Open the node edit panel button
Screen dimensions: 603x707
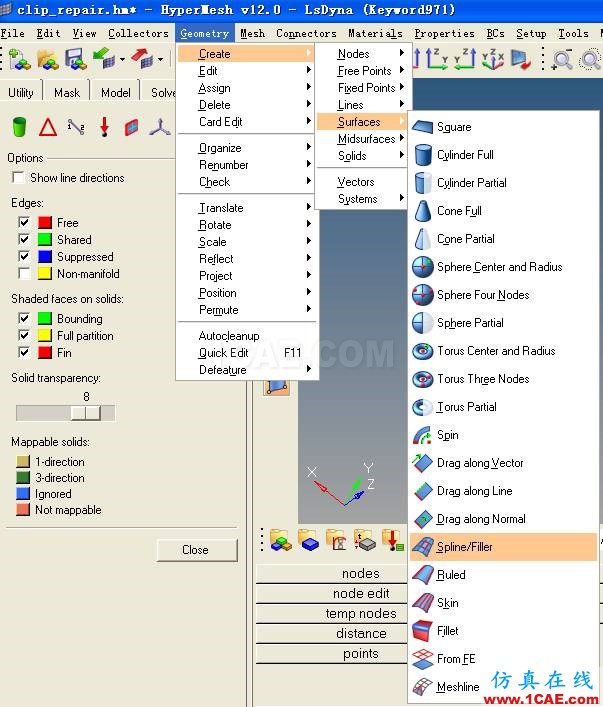(x=331, y=593)
